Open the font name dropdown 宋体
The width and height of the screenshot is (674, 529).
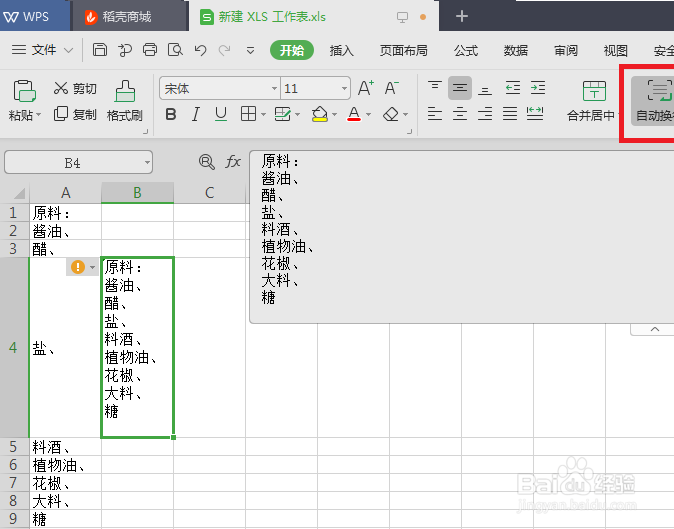coord(274,89)
